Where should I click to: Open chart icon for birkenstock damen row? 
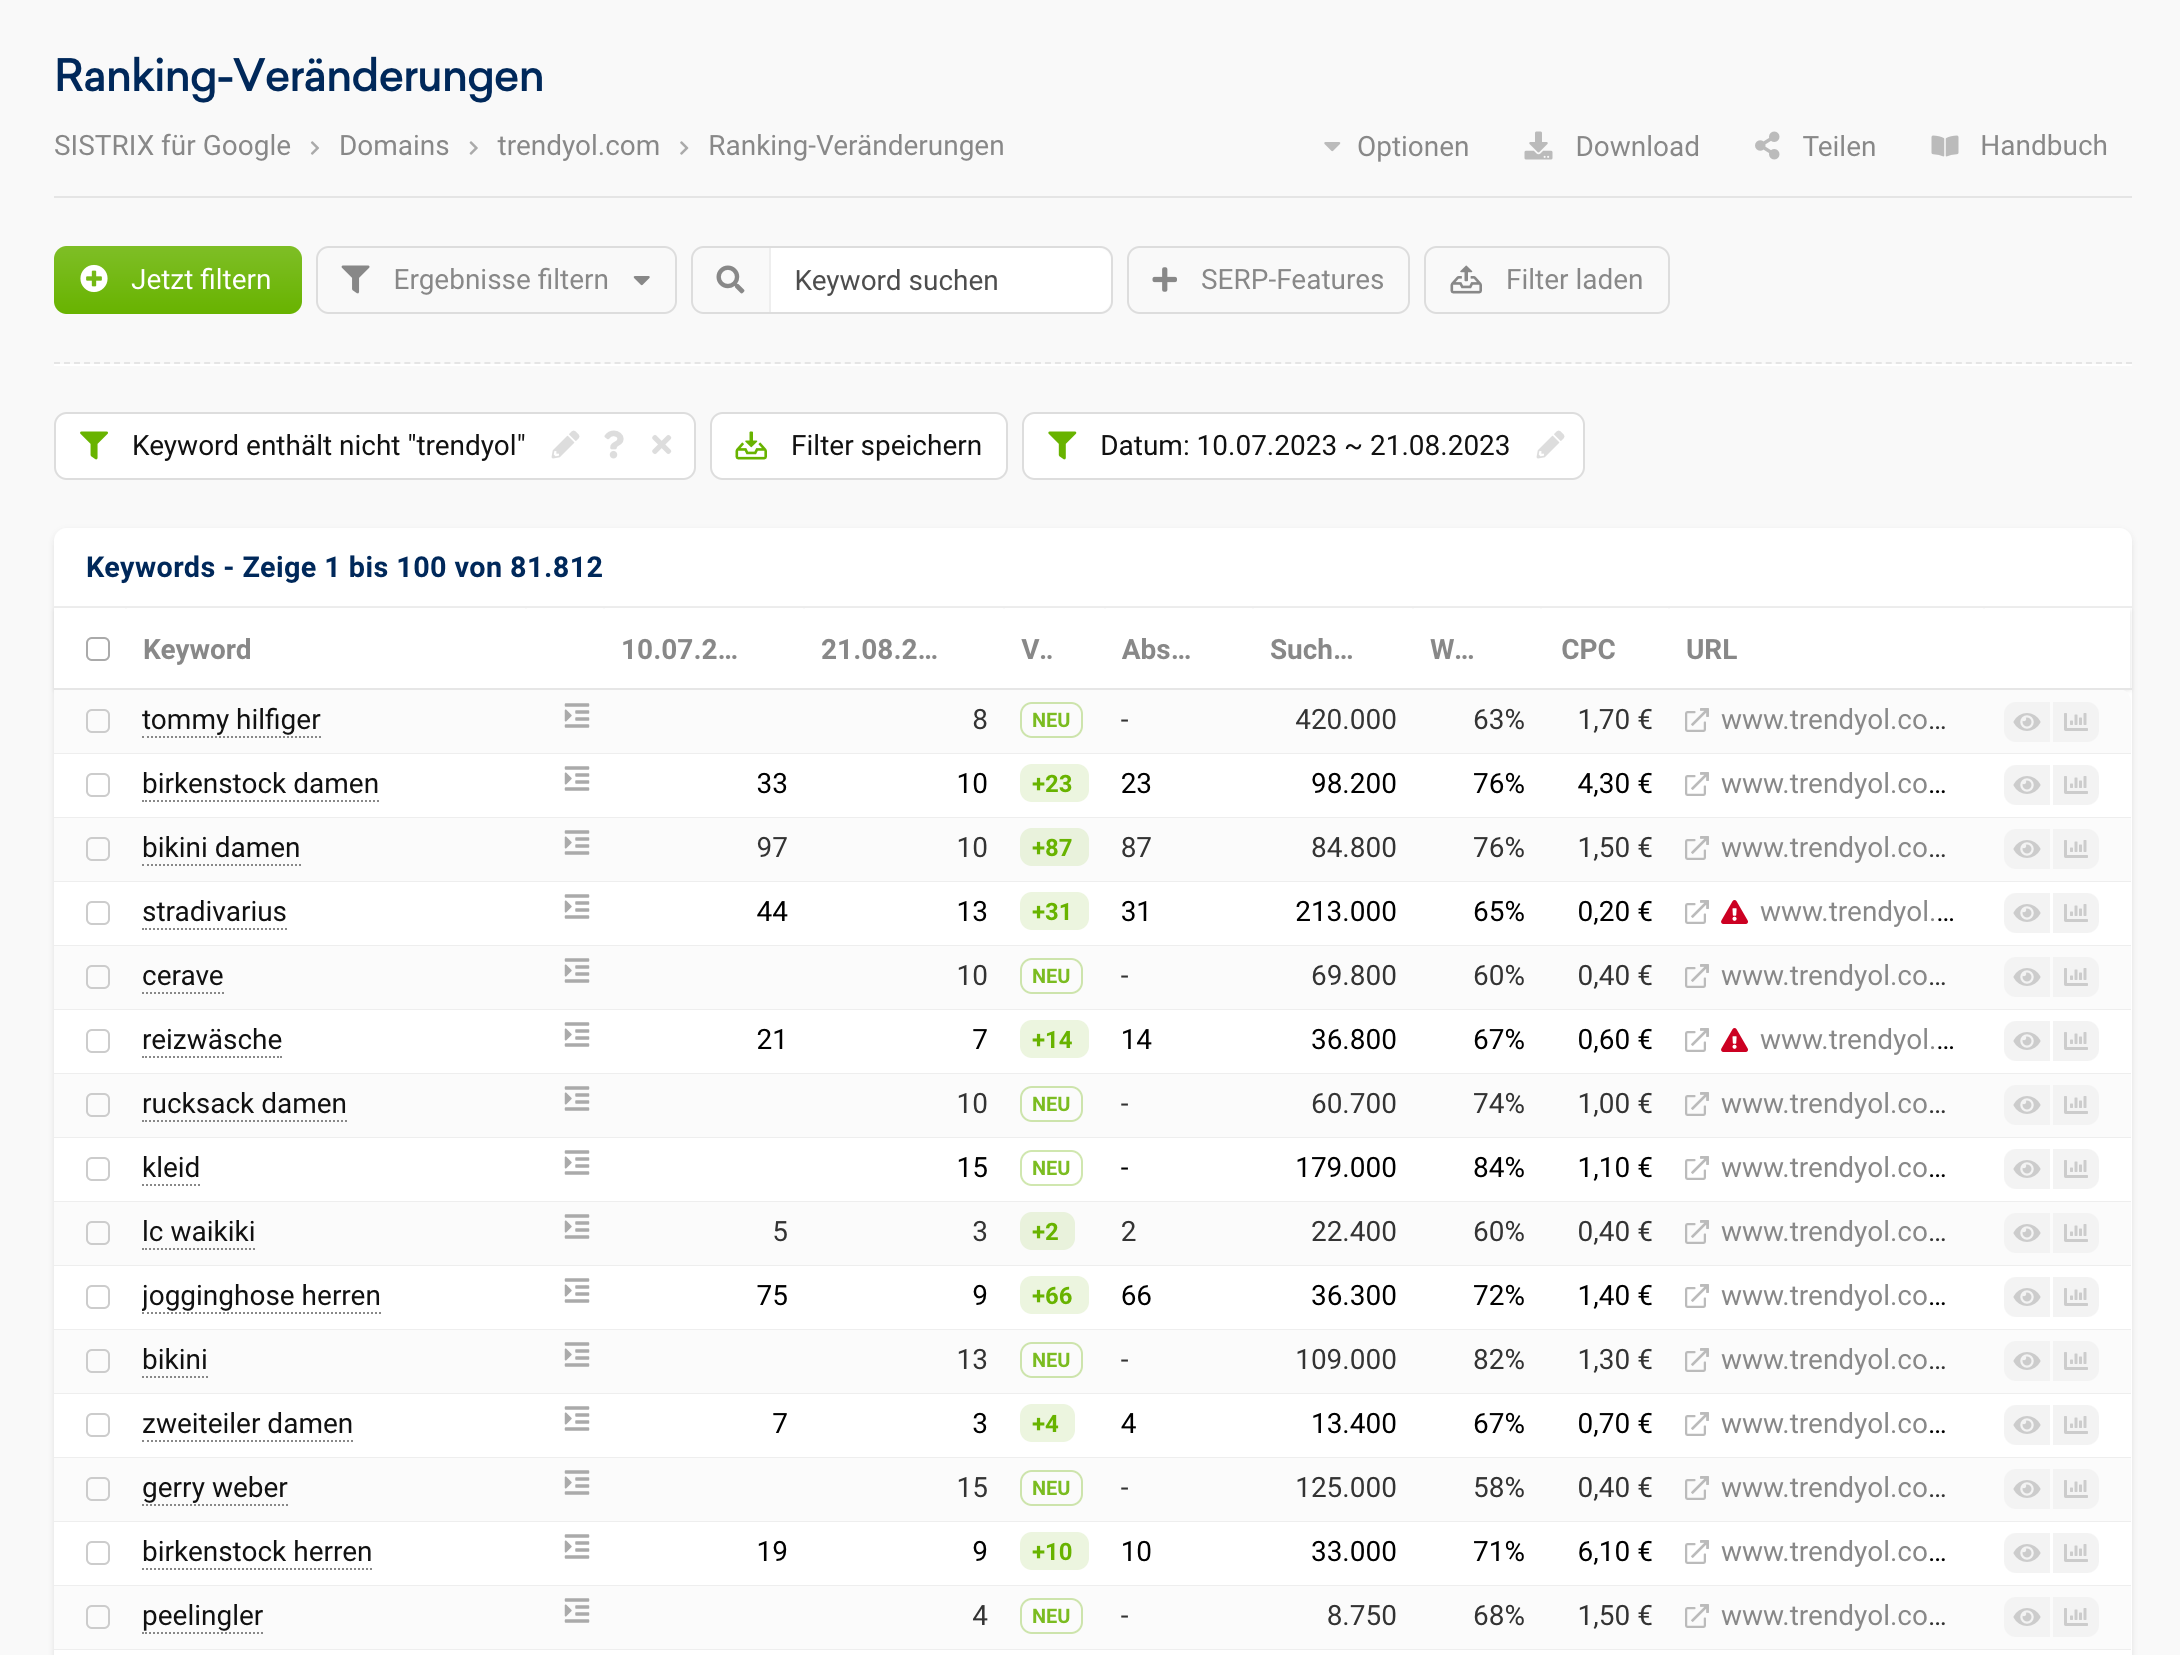(2076, 786)
